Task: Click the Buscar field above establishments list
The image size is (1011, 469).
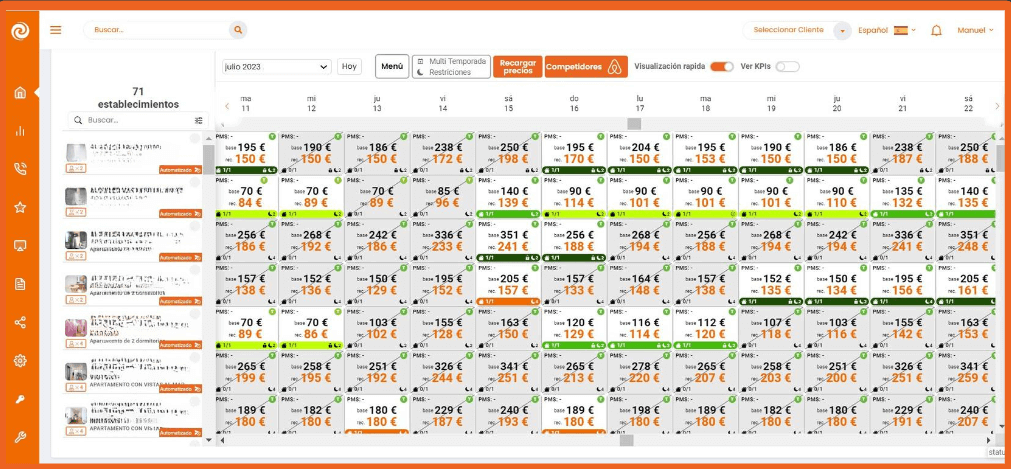Action: tap(135, 120)
